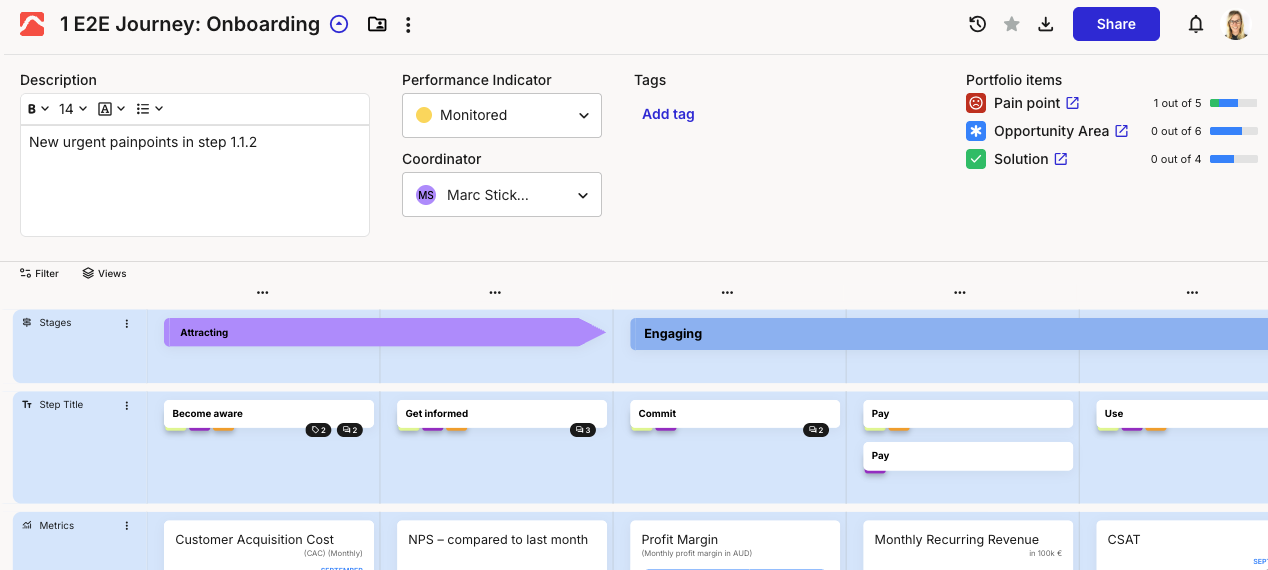
Task: Open the Solution external link
Action: pos(1061,159)
